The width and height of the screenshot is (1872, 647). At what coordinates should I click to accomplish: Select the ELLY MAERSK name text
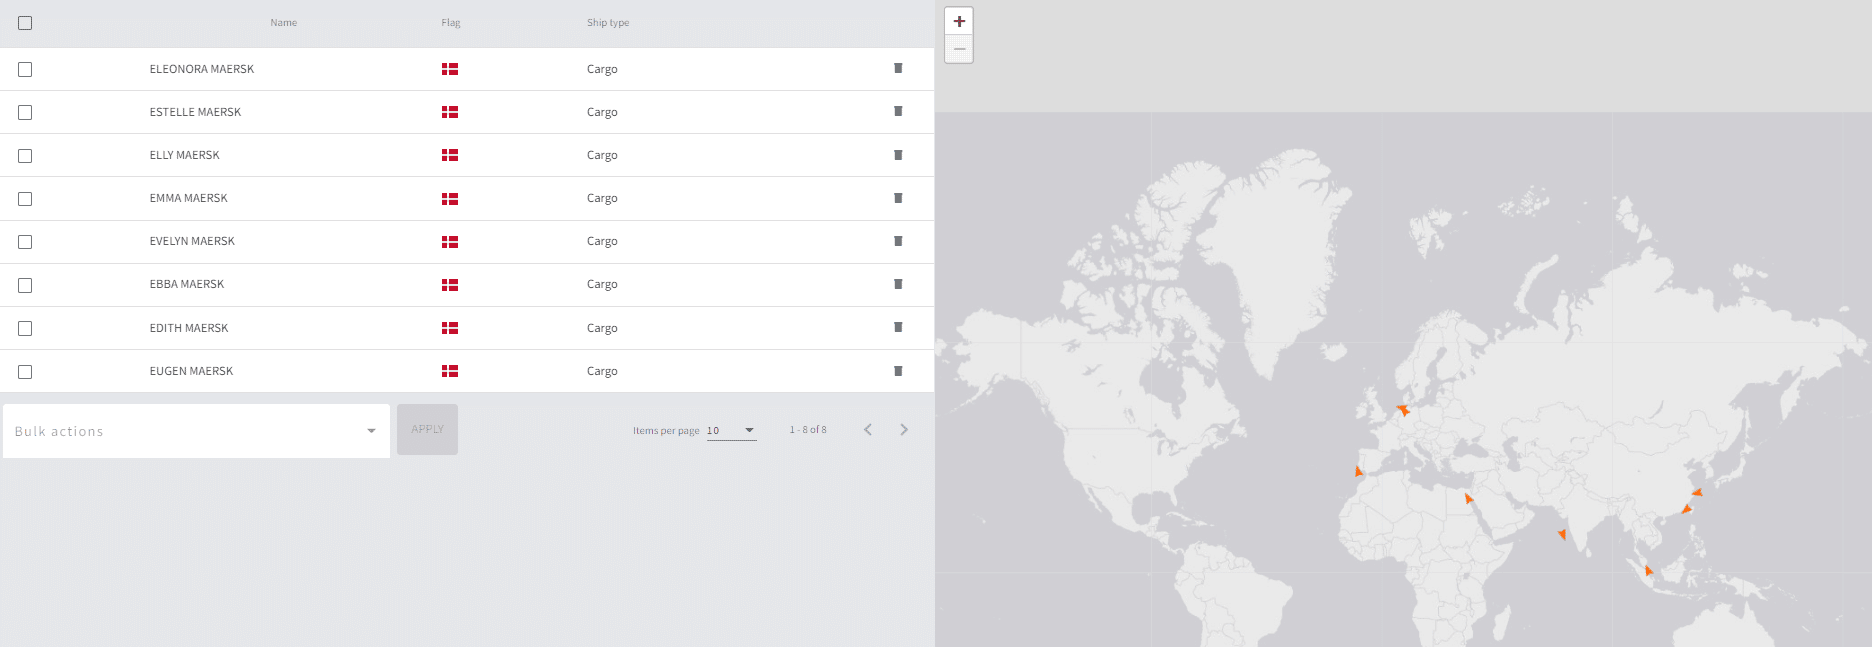click(184, 155)
